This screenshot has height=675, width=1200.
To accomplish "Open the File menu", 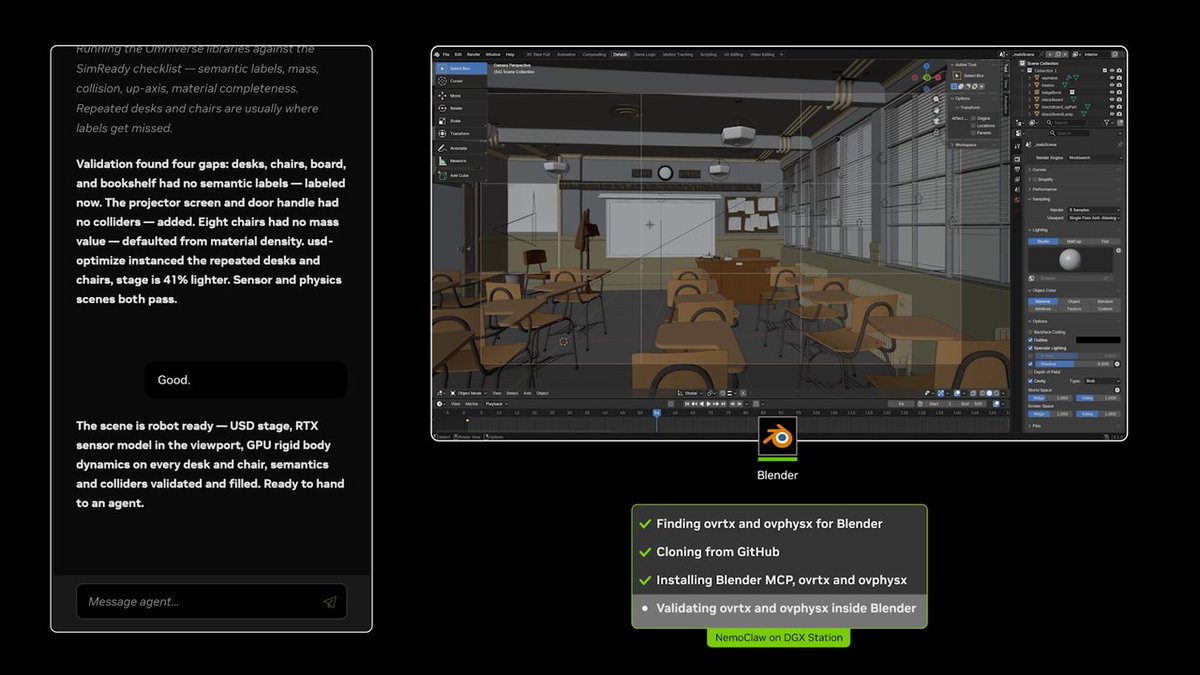I will (446, 55).
